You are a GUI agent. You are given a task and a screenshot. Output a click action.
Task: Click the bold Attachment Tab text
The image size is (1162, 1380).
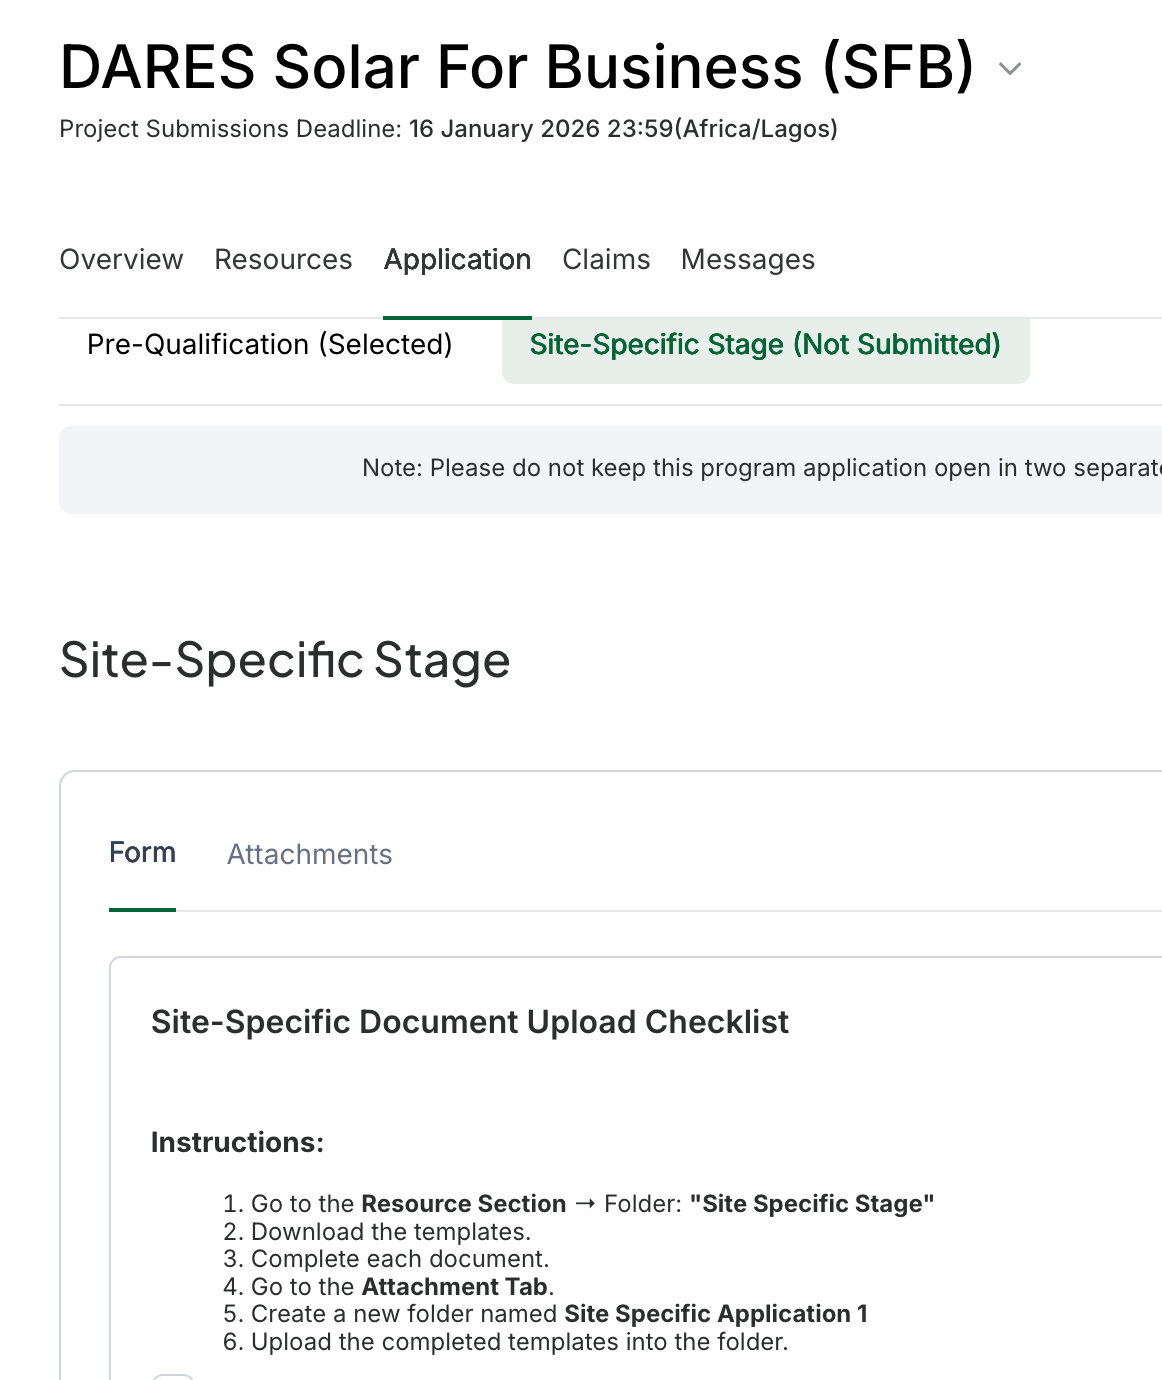click(x=454, y=1287)
